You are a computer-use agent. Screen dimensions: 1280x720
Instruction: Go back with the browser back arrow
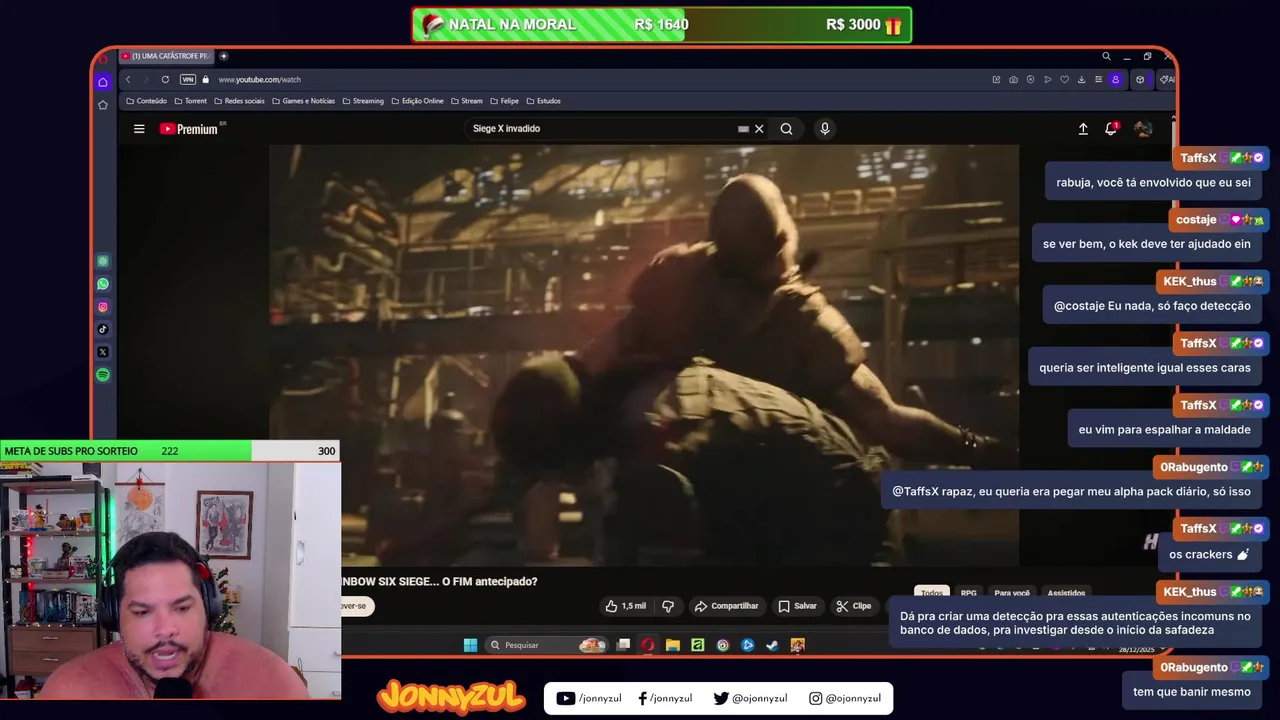click(x=127, y=80)
